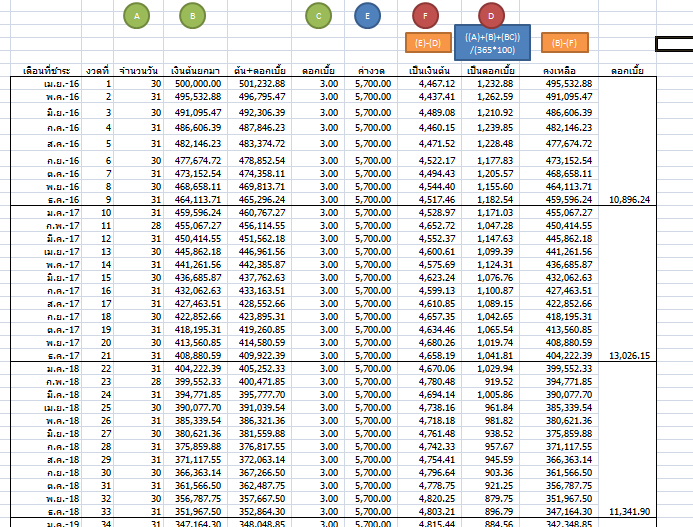
Task: Click the เป็นเงินต้น column header
Action: click(x=430, y=71)
